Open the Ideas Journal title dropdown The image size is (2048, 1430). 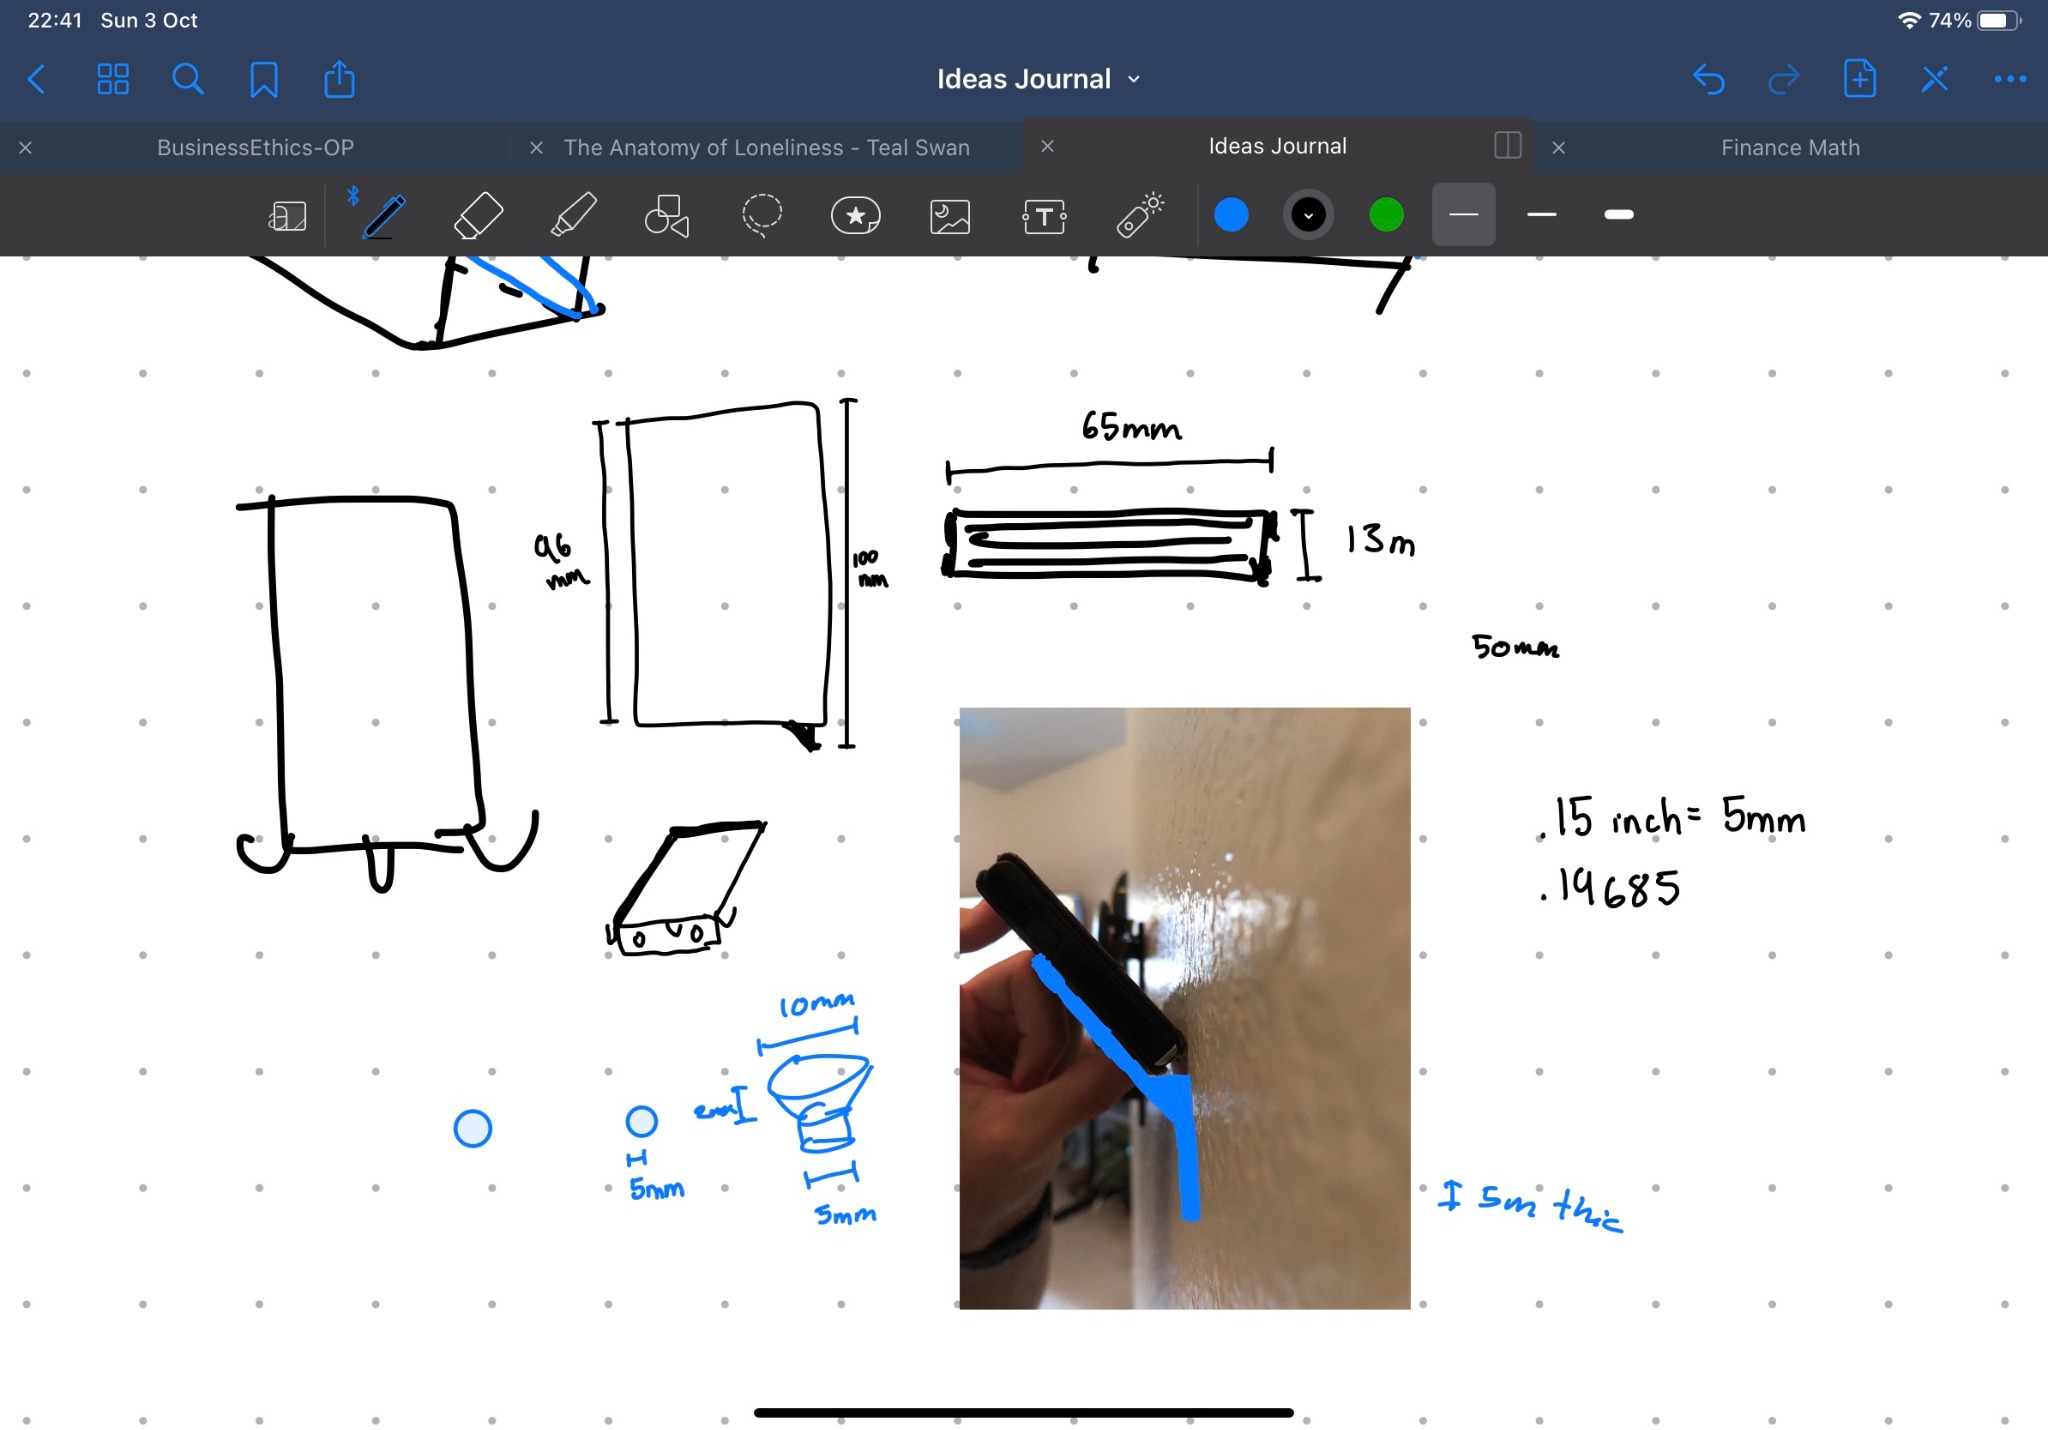pyautogui.click(x=1133, y=78)
